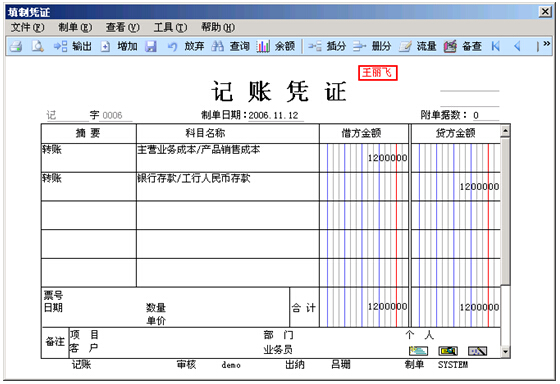Click the last small icon under 个人
The height and width of the screenshot is (384, 560).
point(478,351)
